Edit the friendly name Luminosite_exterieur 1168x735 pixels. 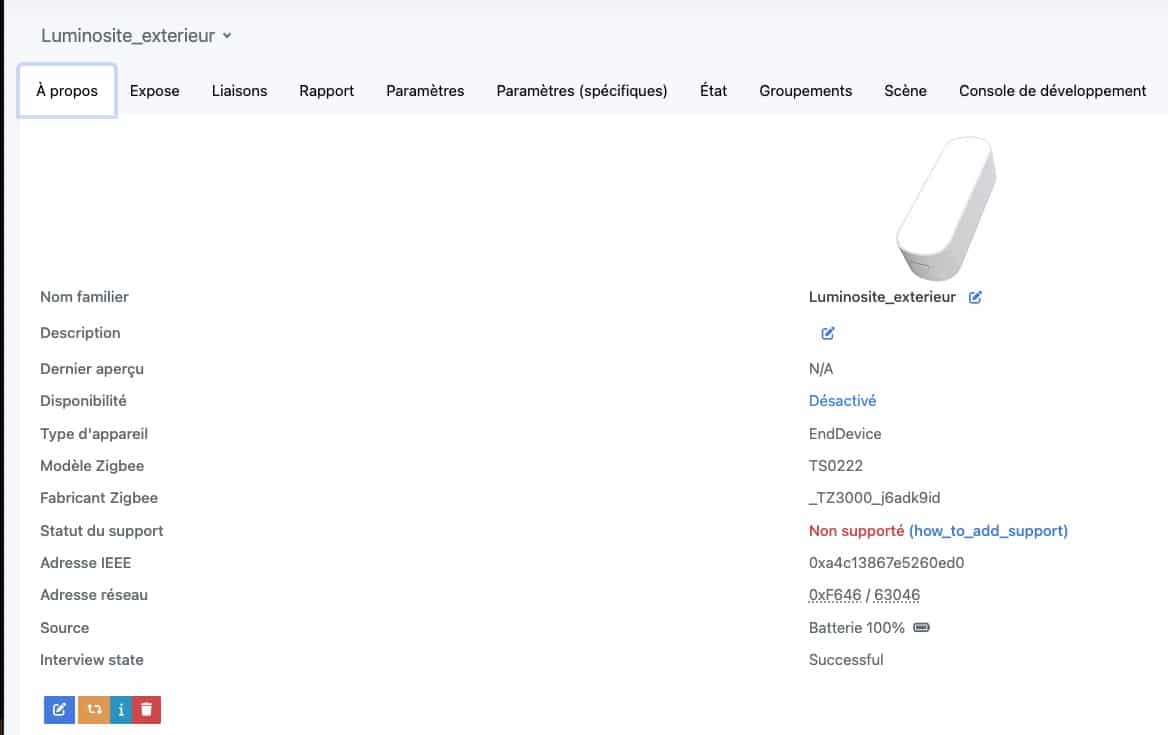pyautogui.click(x=975, y=297)
